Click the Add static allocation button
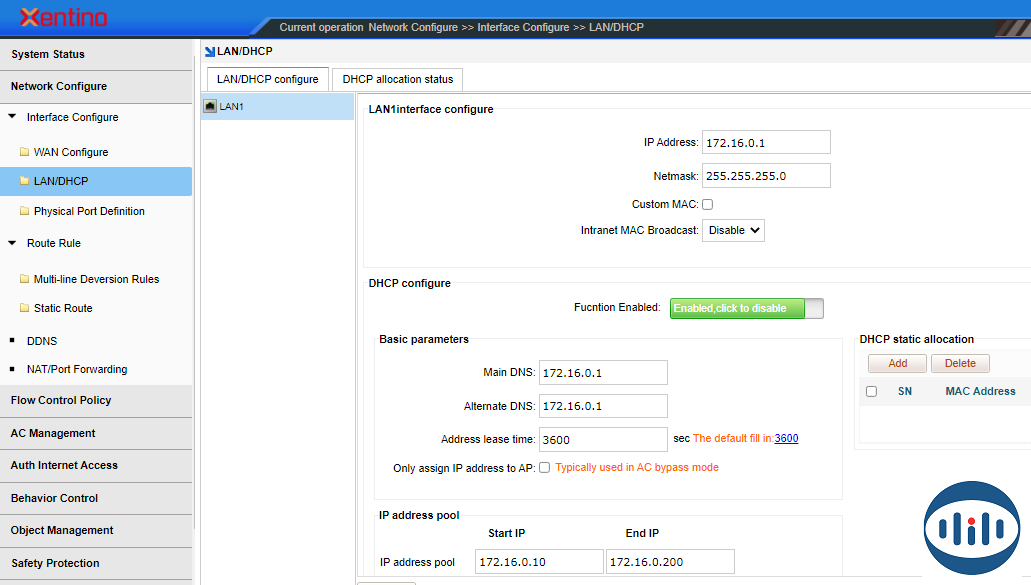The height and width of the screenshot is (585, 1031). [897, 363]
